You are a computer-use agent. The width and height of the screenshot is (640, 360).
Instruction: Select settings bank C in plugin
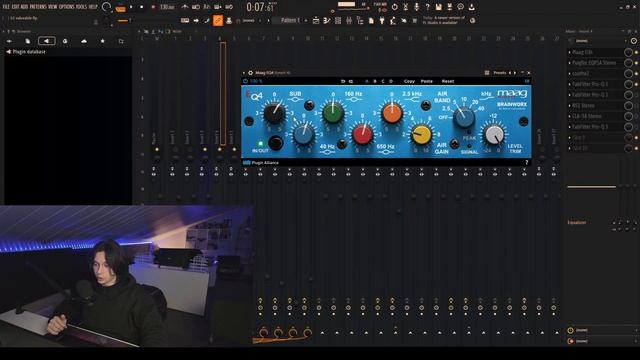382,81
